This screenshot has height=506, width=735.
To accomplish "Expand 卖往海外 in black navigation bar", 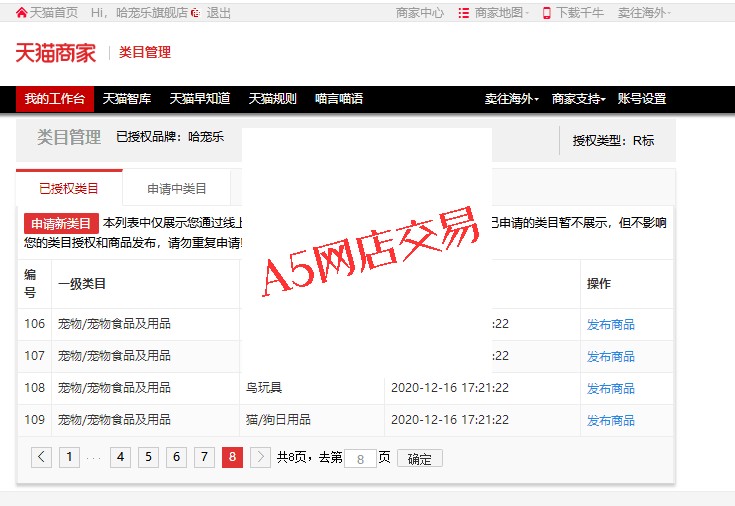I will pyautogui.click(x=511, y=99).
